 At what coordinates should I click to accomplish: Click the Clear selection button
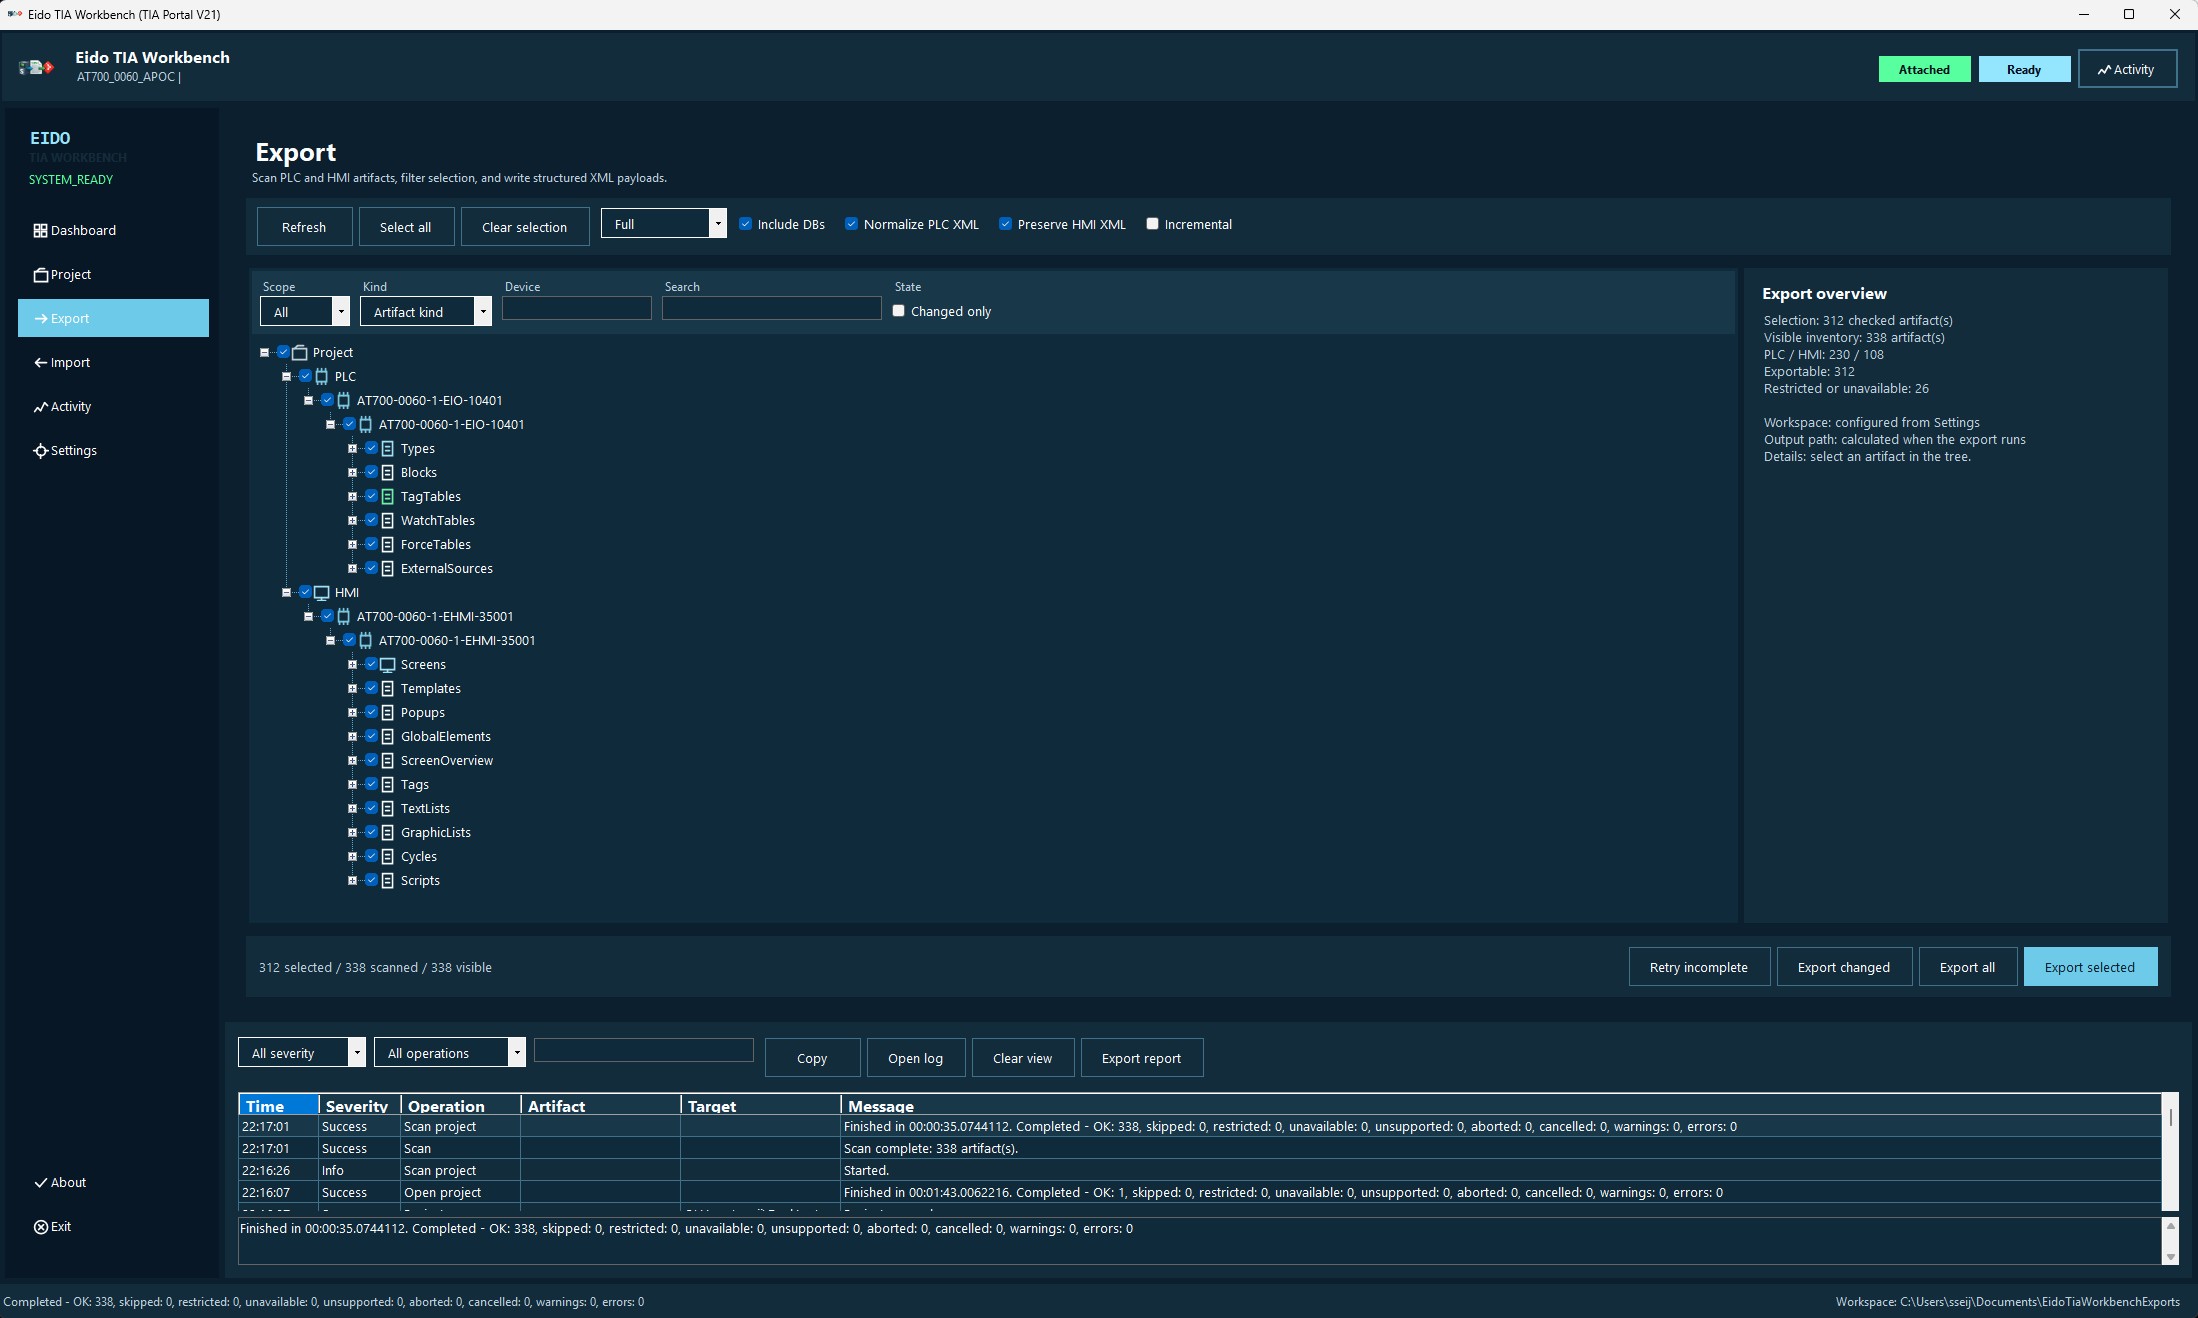tap(525, 227)
